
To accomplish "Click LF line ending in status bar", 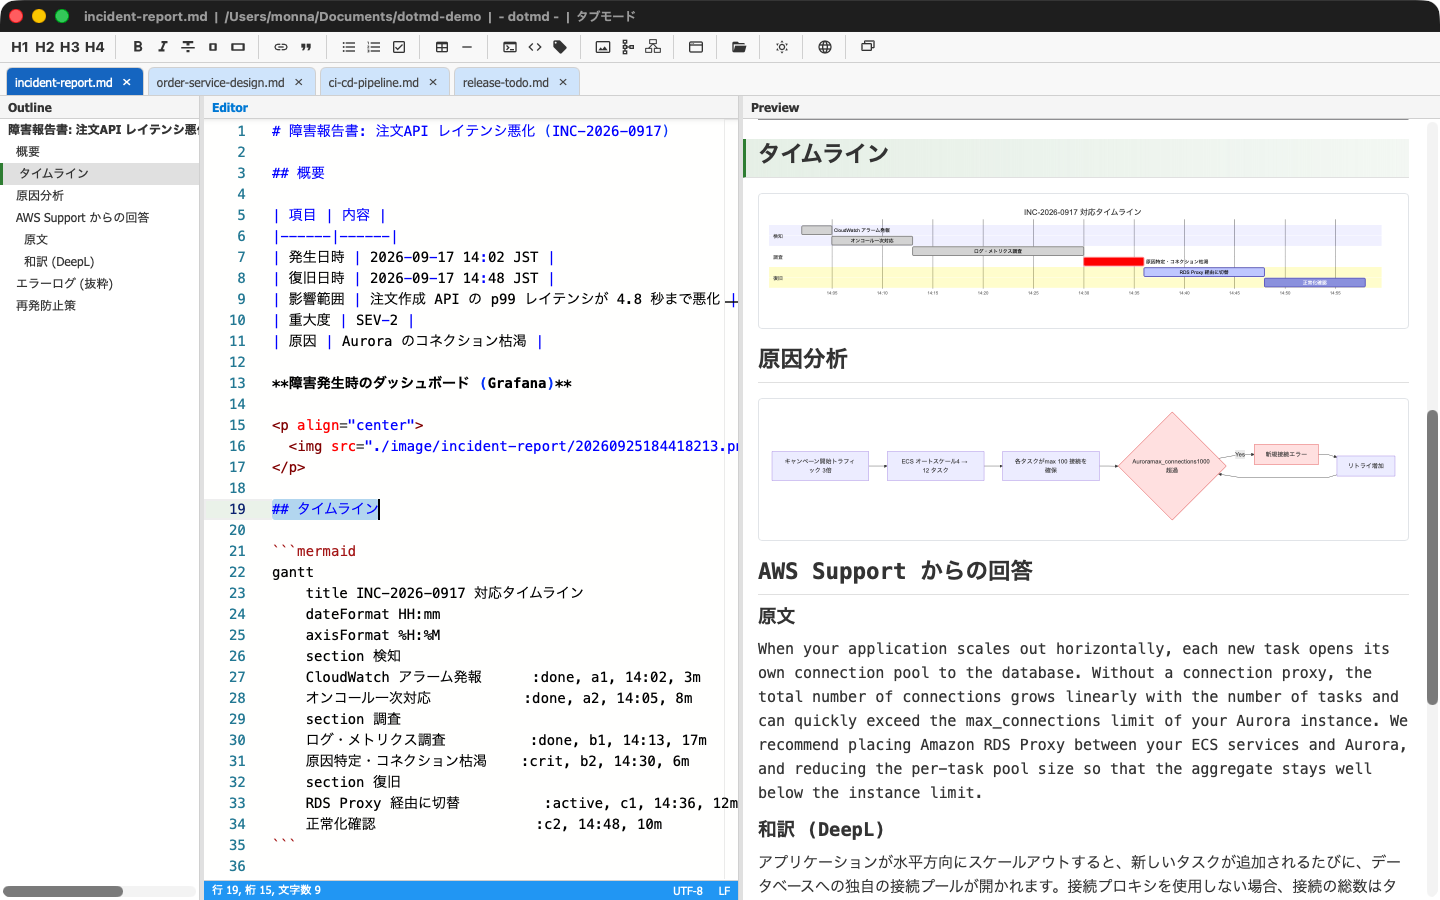I will click(724, 890).
